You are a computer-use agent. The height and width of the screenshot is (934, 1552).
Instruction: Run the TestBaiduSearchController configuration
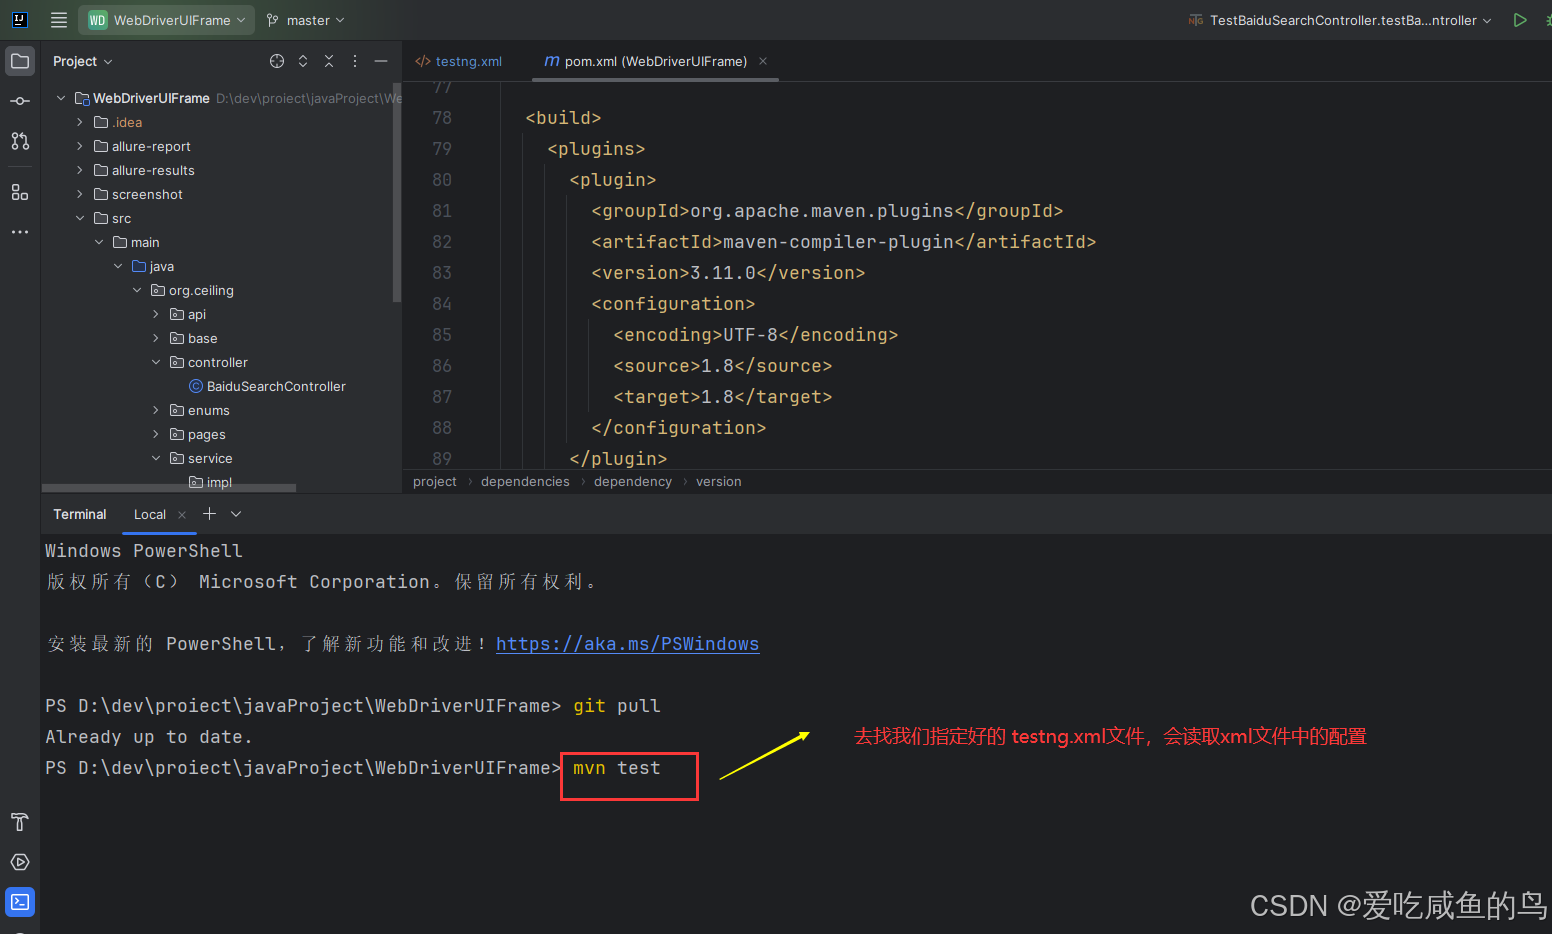click(1520, 20)
